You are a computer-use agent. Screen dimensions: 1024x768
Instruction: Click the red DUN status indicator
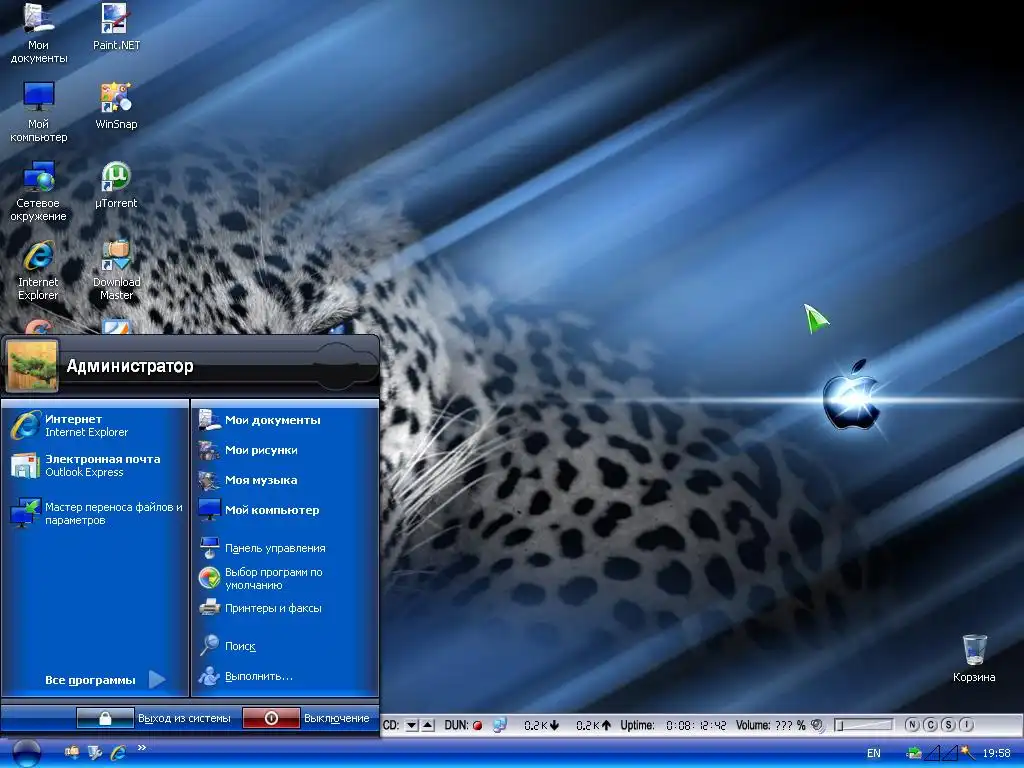point(477,725)
